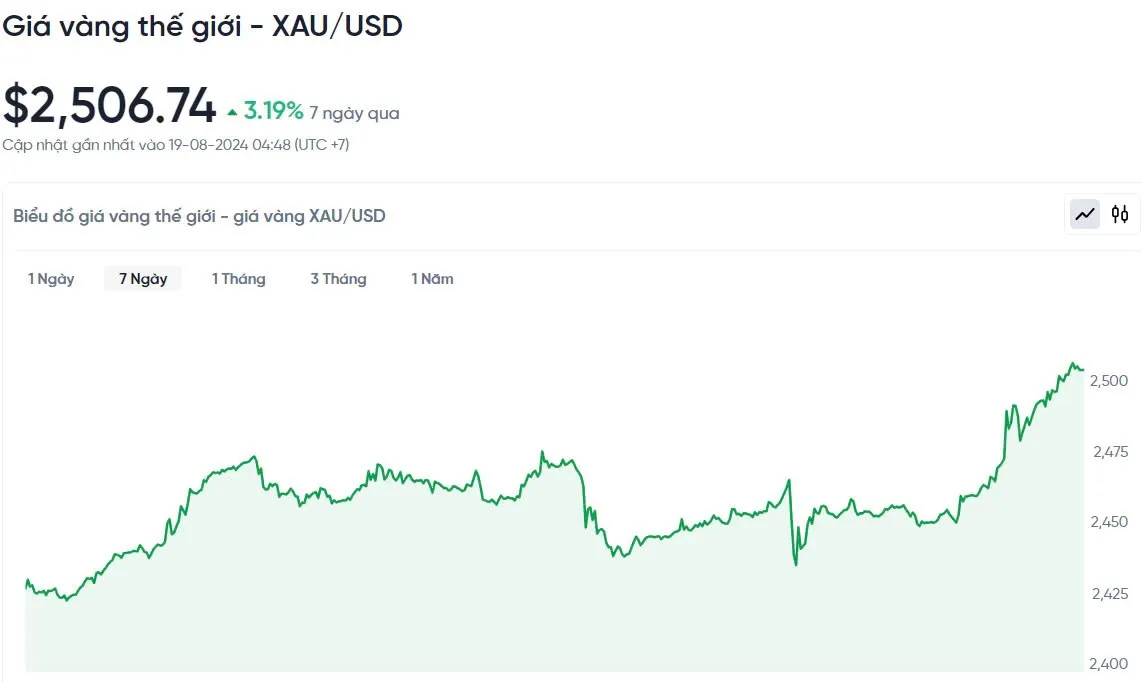
Task: Select the 1 Ngày time range
Action: 51,278
